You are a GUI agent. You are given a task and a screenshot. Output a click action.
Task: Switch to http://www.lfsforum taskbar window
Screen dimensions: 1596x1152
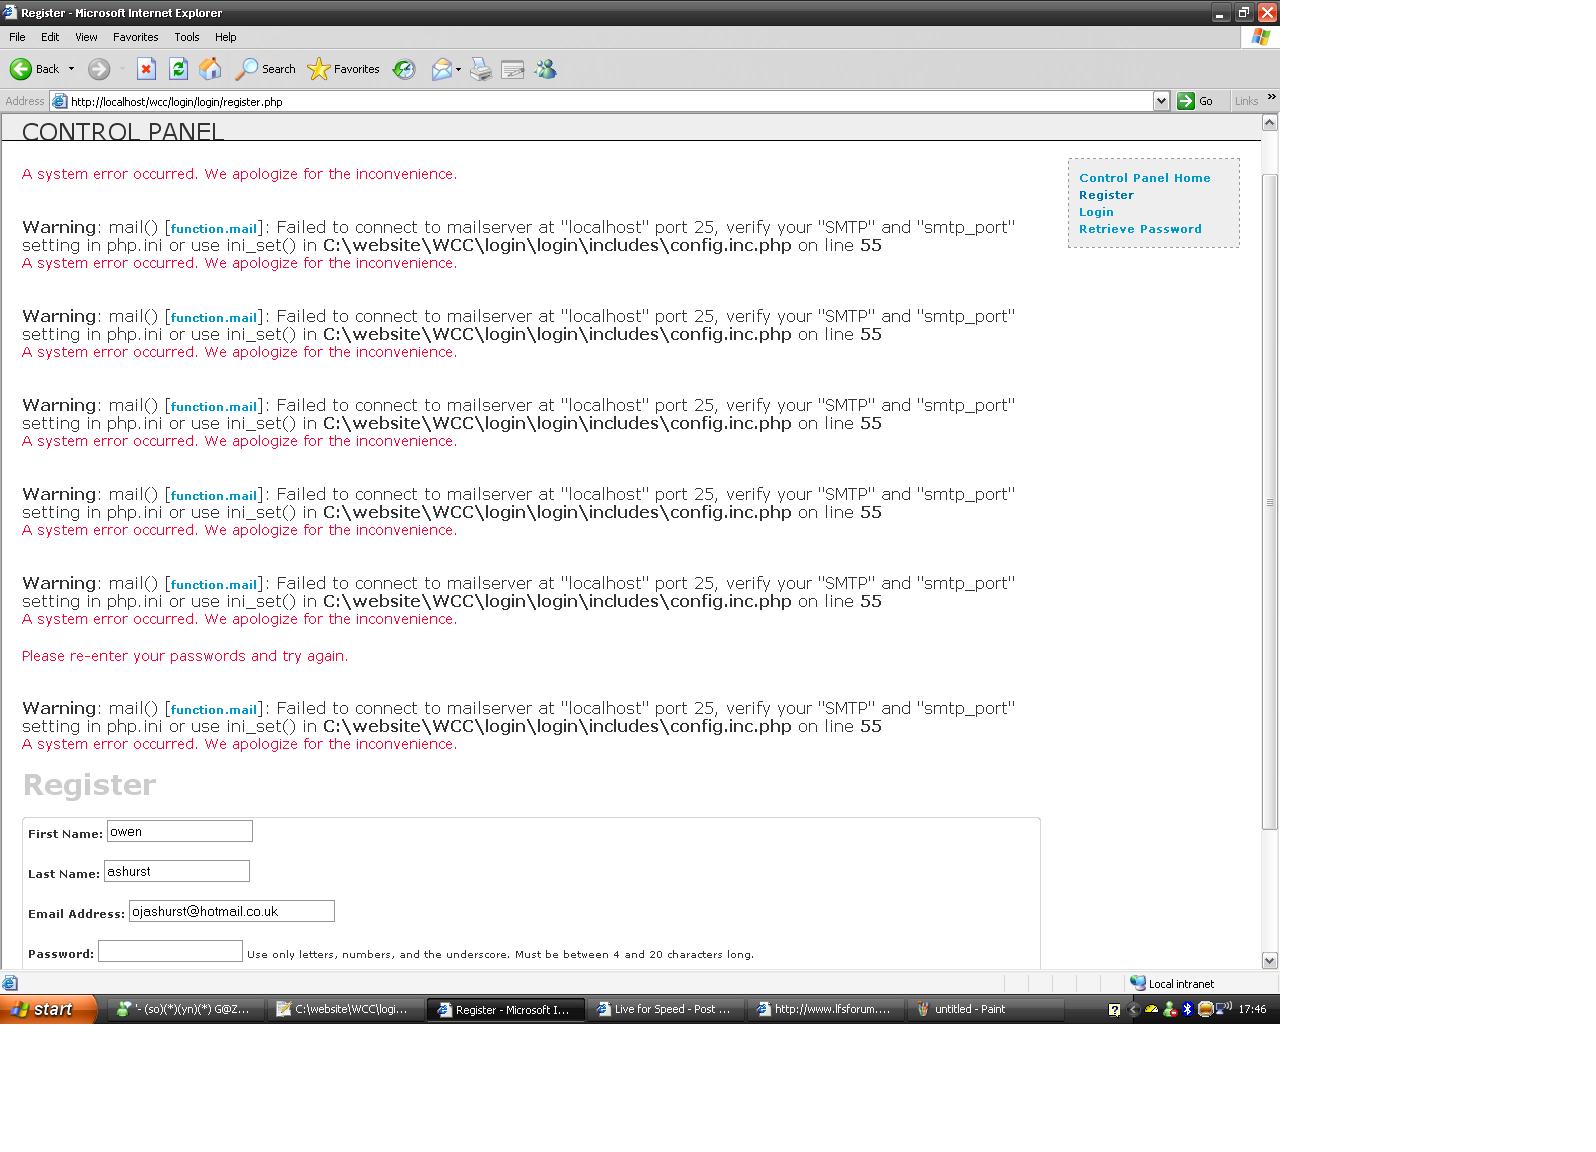(x=825, y=1010)
